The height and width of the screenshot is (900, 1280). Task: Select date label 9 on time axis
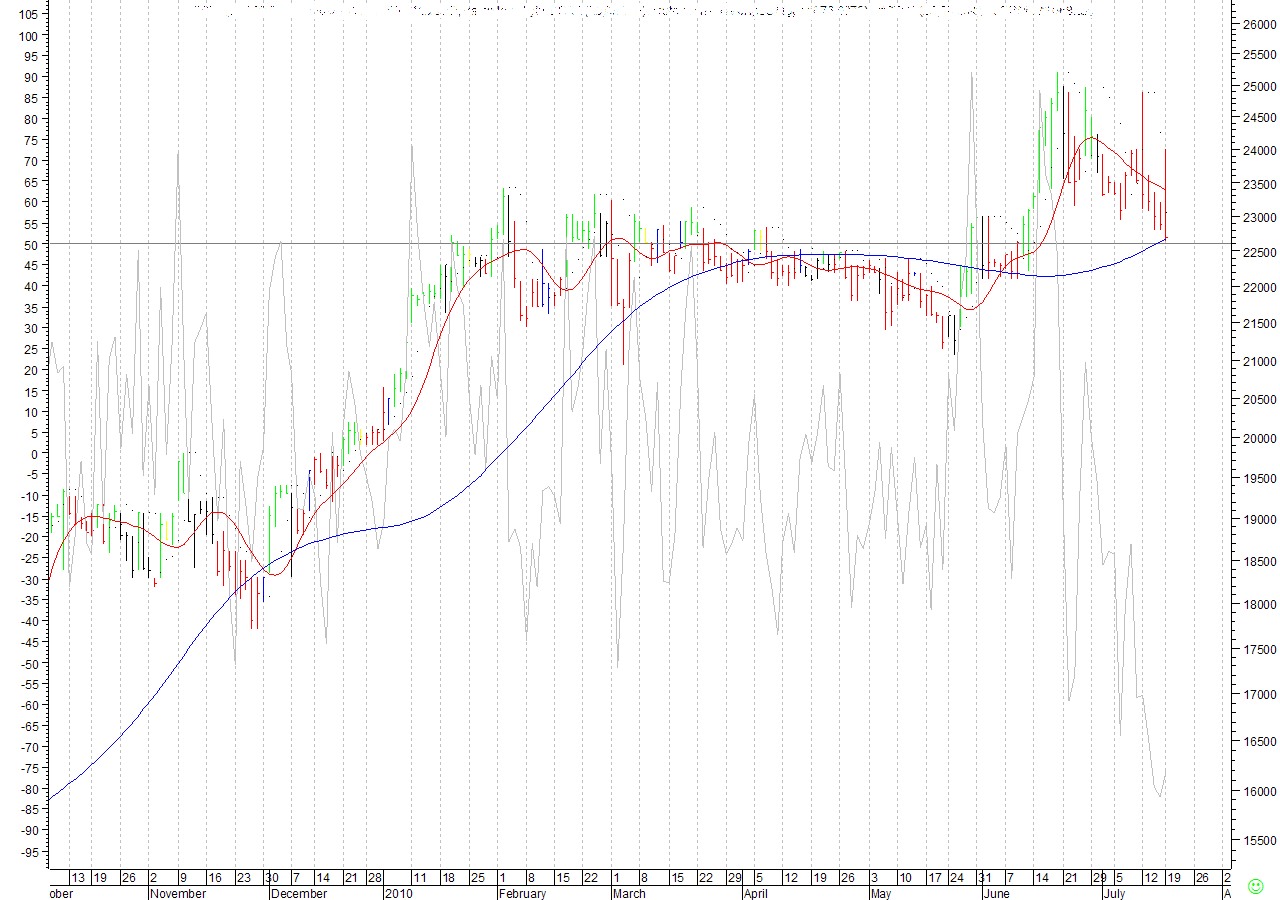pos(182,878)
